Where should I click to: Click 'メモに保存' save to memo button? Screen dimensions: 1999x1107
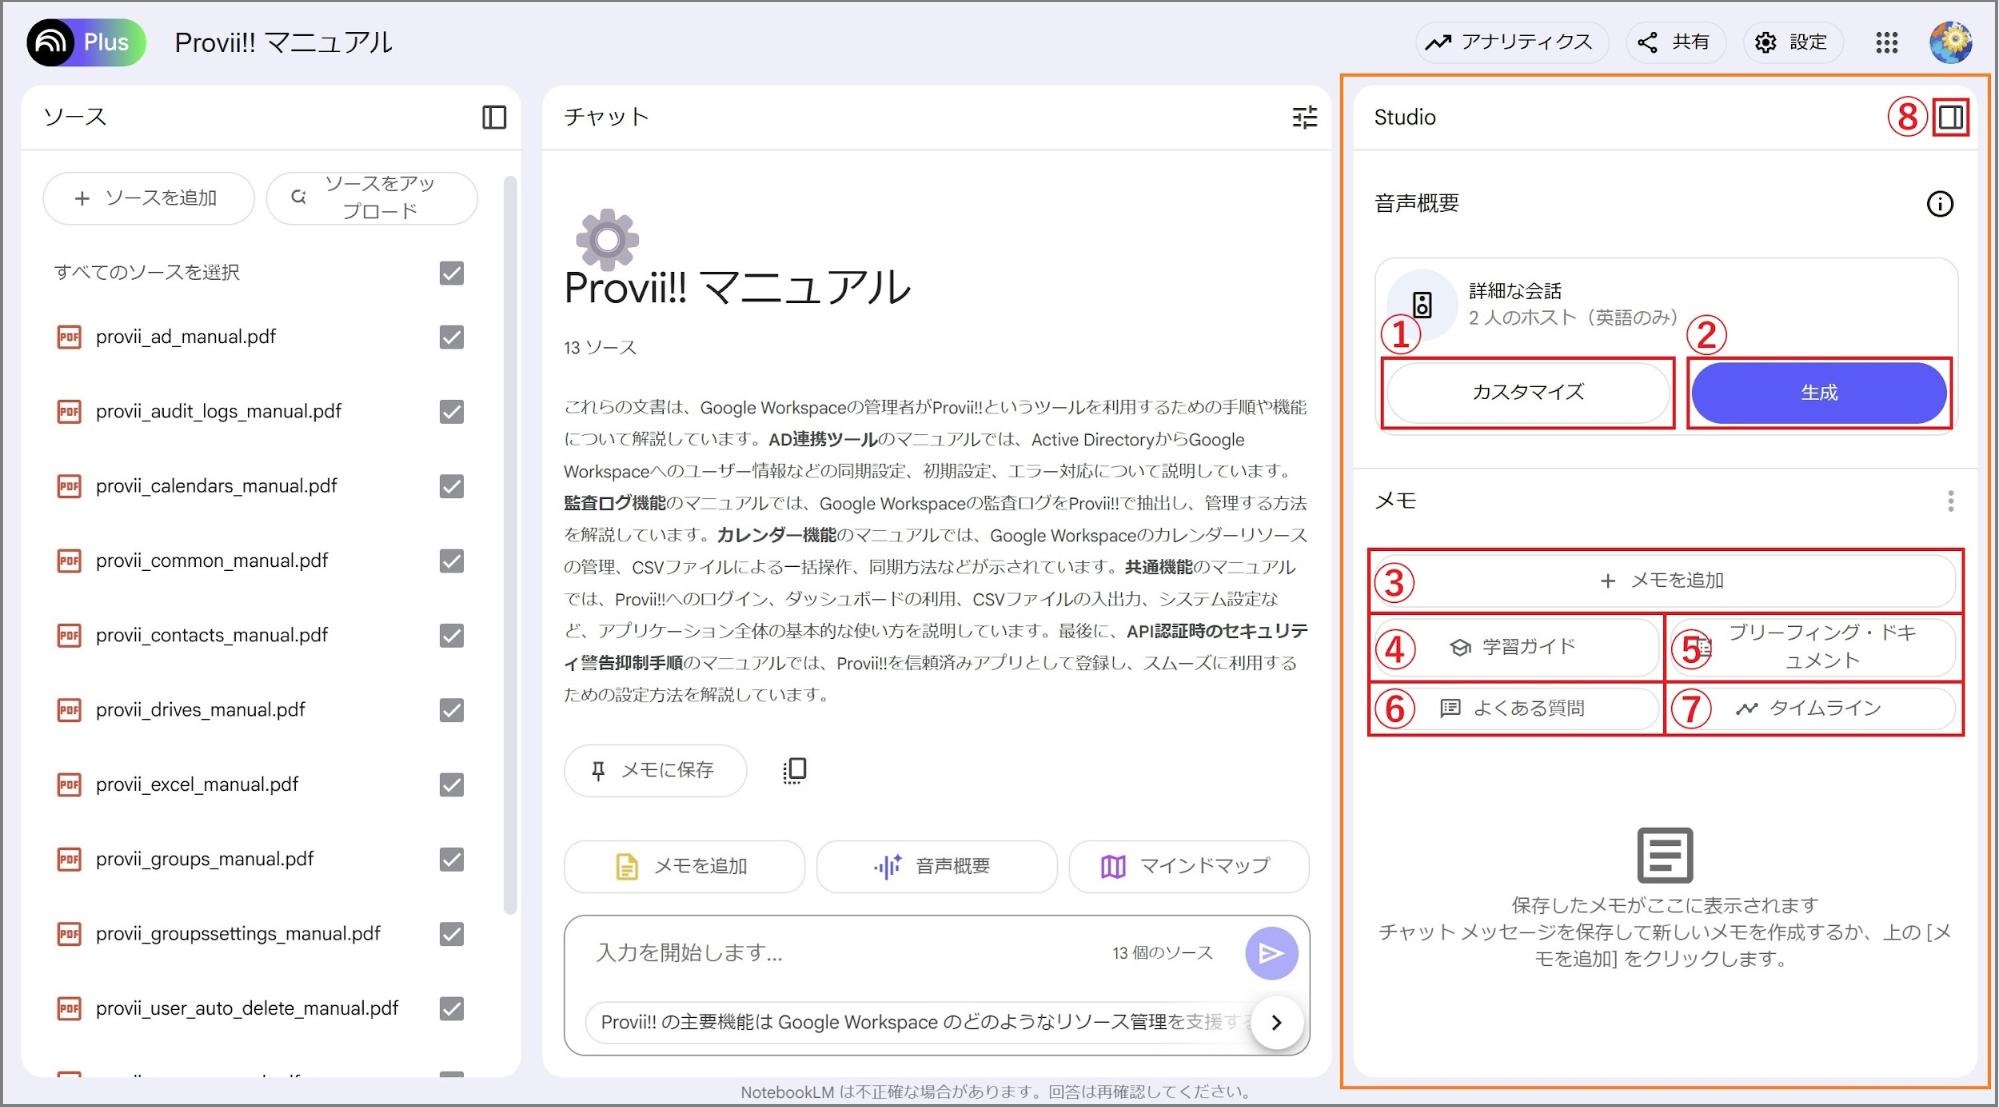click(655, 770)
